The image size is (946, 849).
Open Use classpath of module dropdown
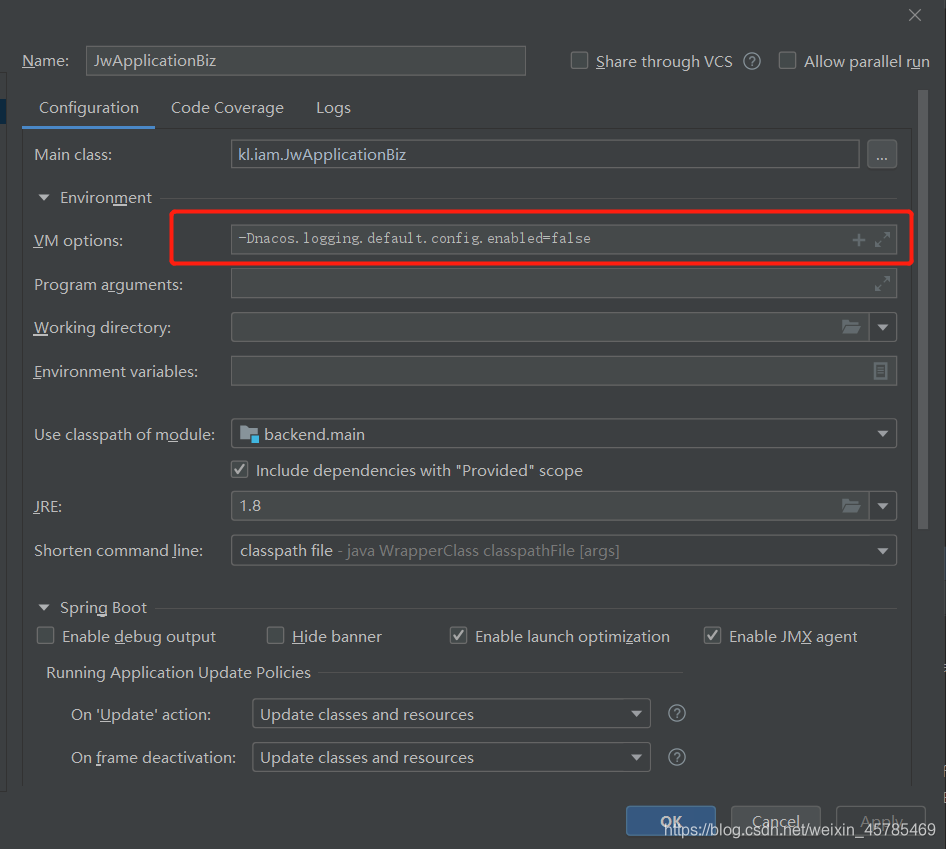point(883,434)
